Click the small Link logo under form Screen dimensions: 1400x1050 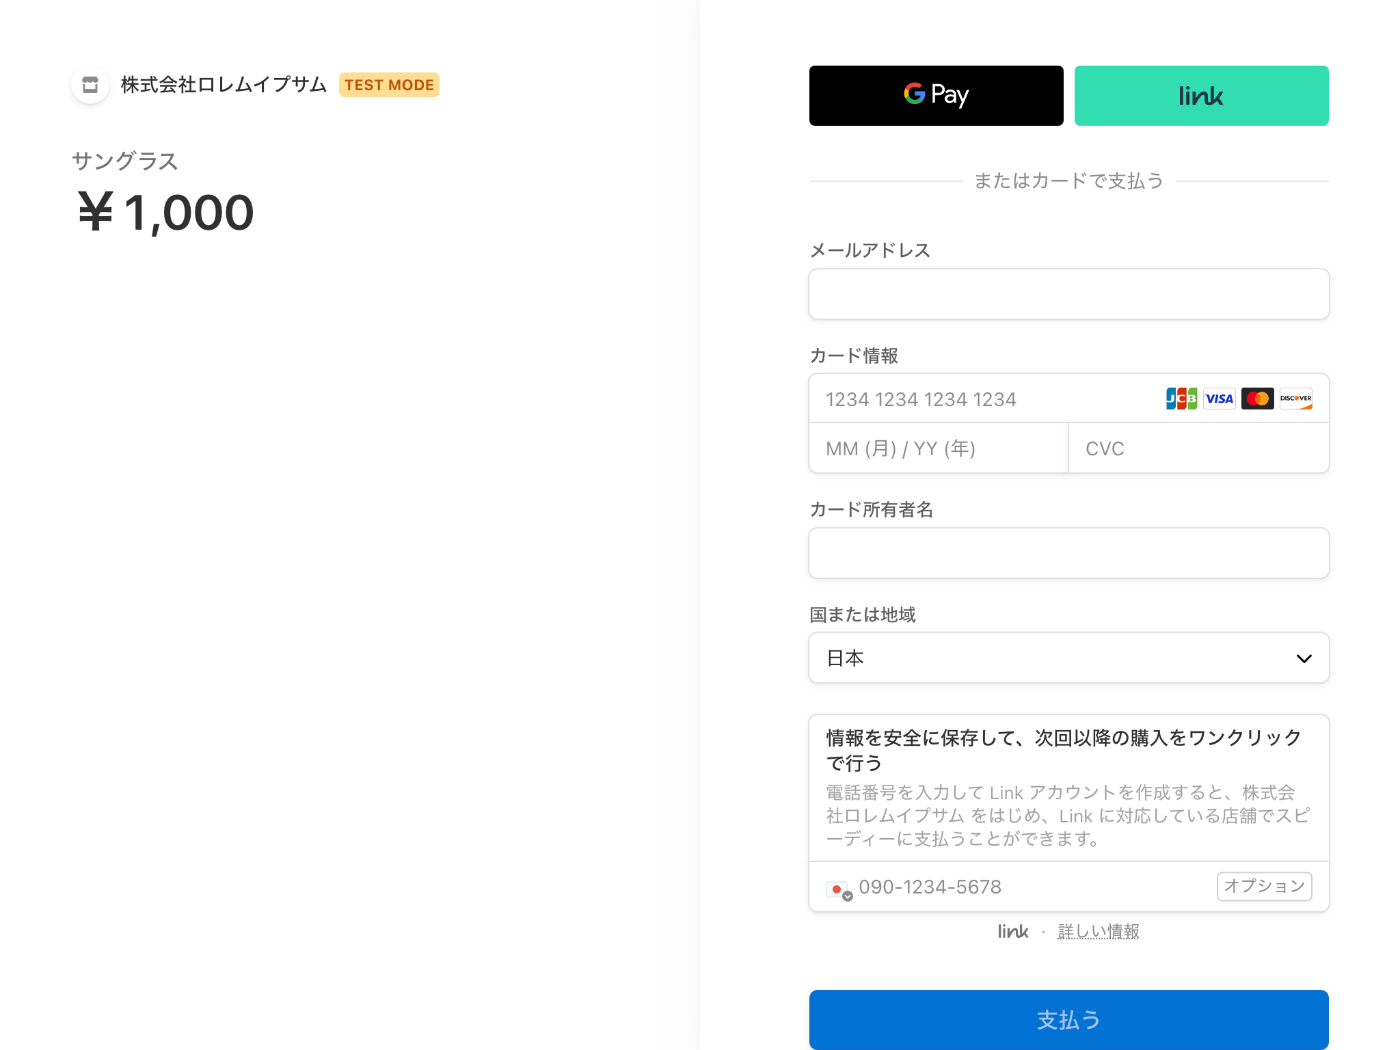click(x=1012, y=931)
